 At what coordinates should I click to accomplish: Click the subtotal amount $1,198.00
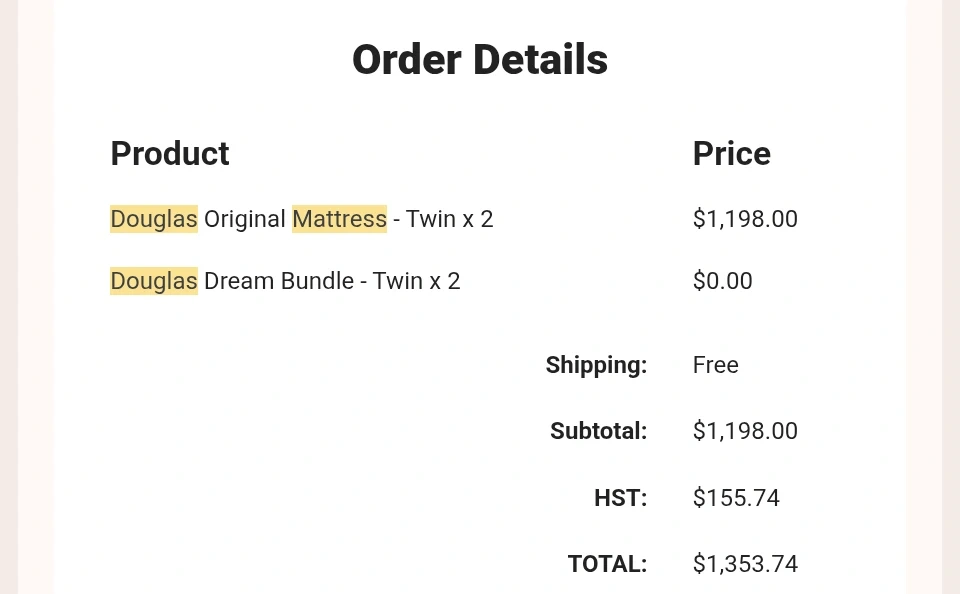(x=745, y=431)
